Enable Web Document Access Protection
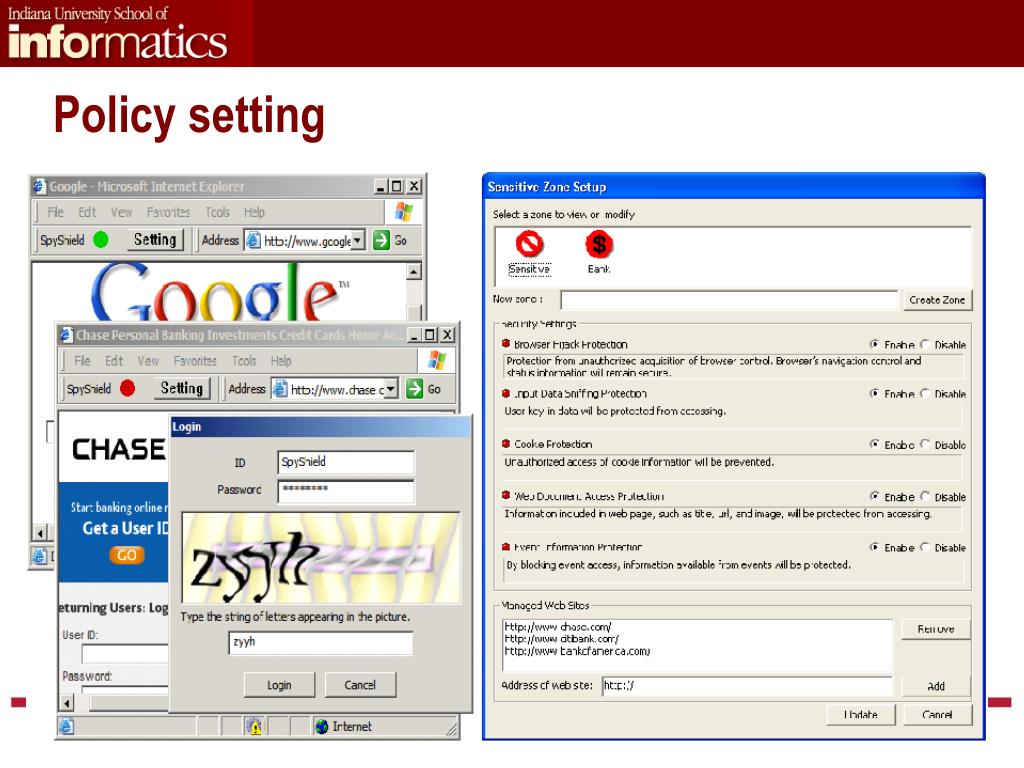 pos(874,496)
